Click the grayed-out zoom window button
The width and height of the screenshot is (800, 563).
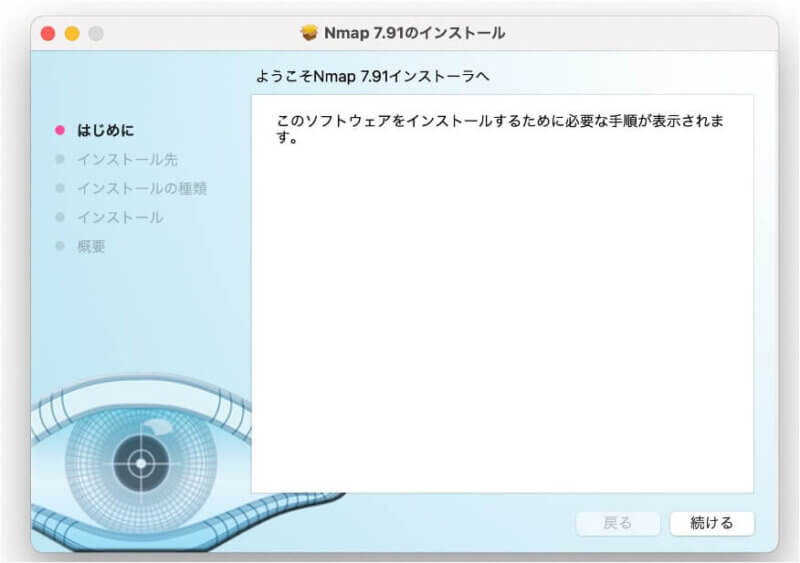pos(96,34)
